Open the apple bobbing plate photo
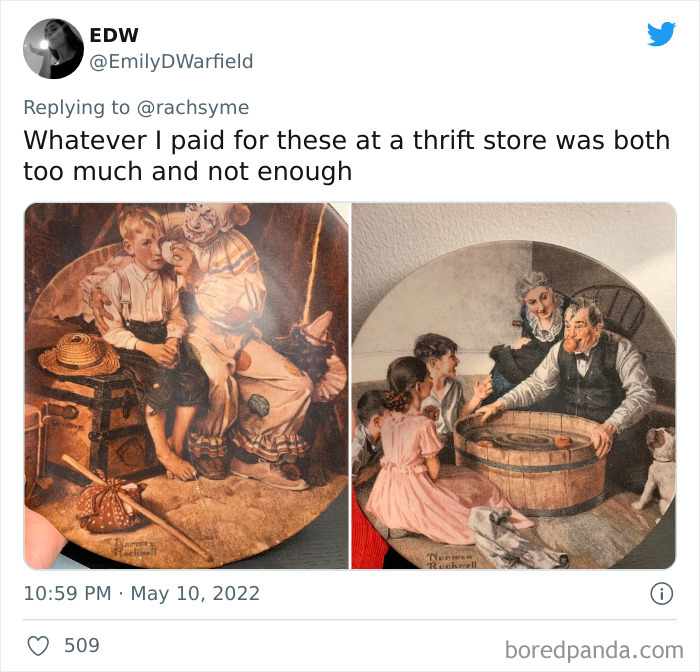This screenshot has height=672, width=700. pos(513,386)
